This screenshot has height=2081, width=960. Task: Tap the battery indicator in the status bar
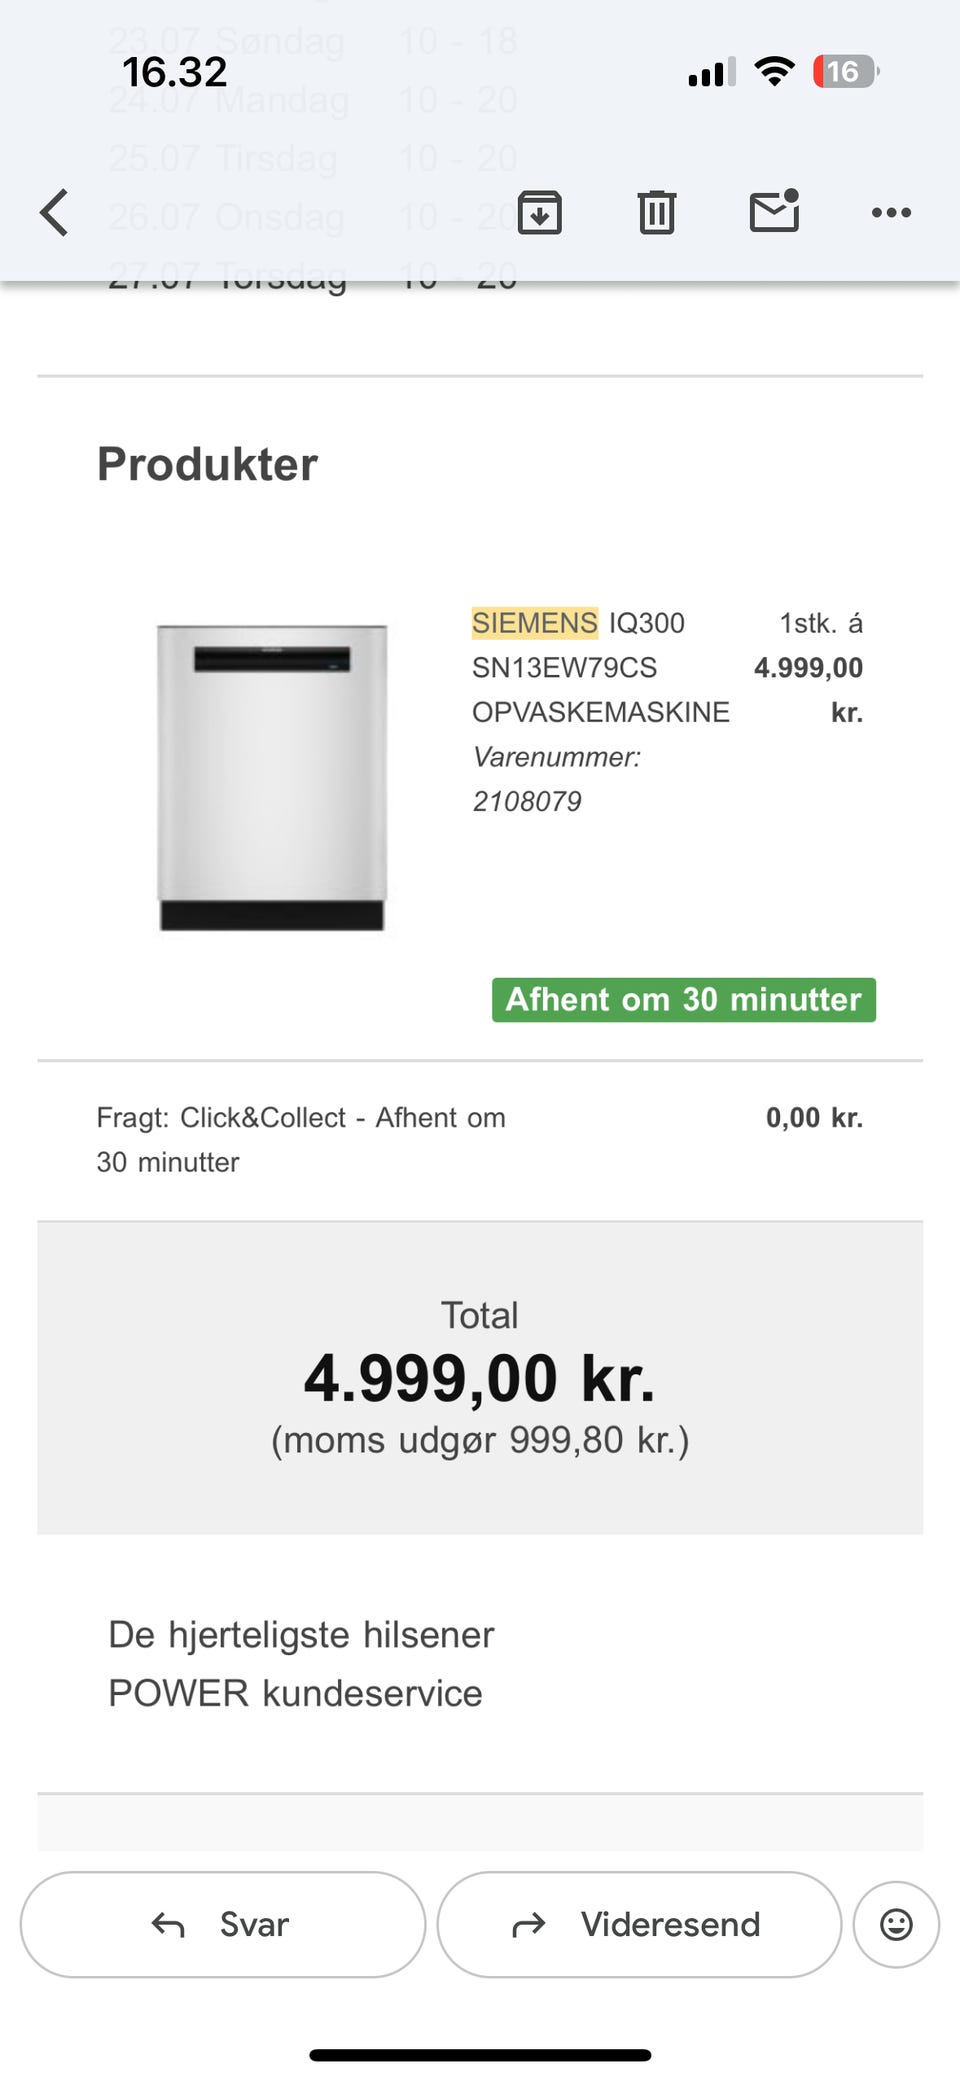[845, 72]
